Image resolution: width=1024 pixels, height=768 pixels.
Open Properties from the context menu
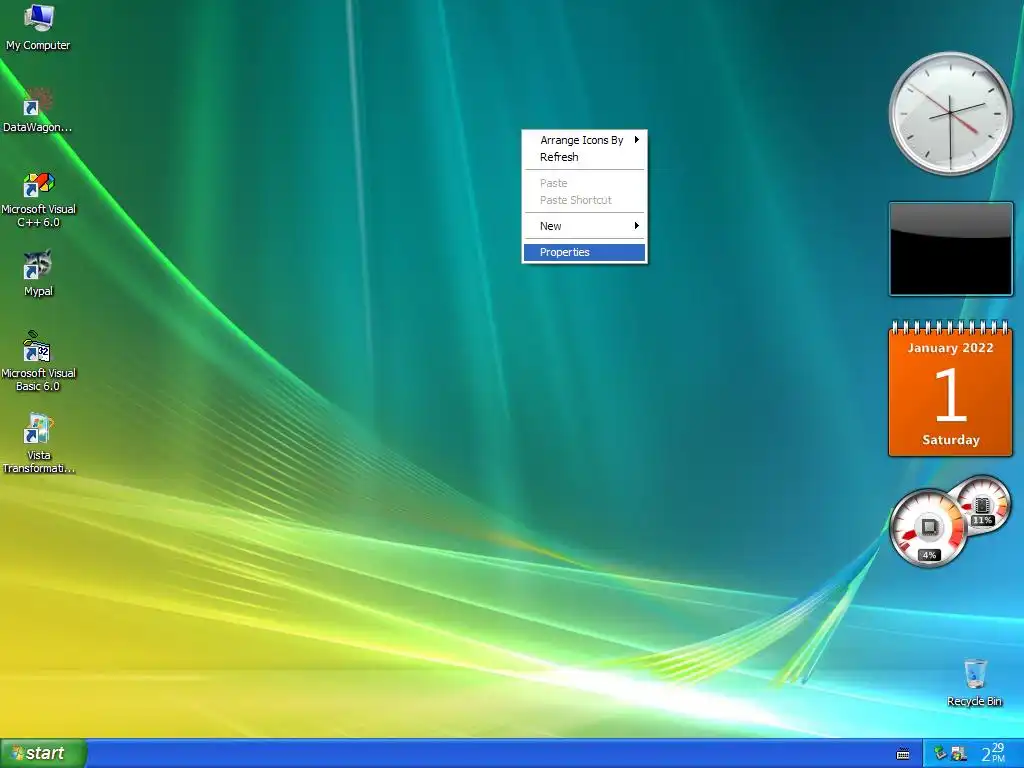click(584, 252)
